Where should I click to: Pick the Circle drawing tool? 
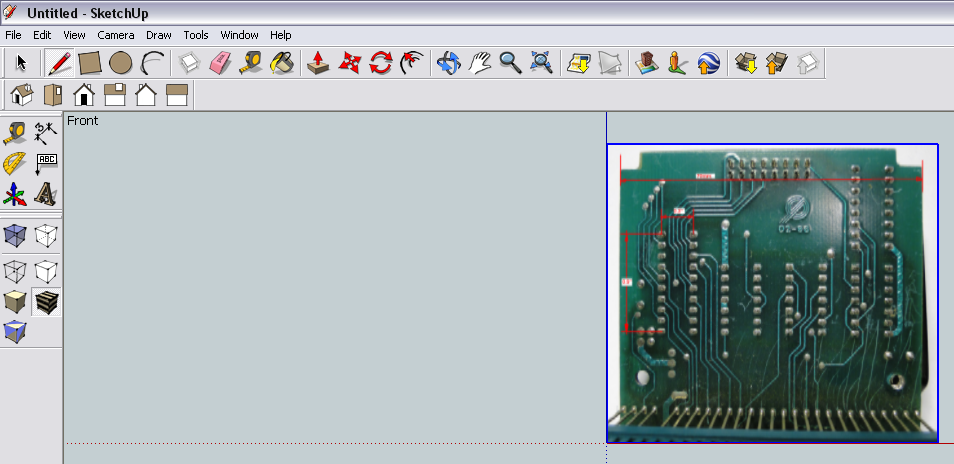tap(120, 63)
